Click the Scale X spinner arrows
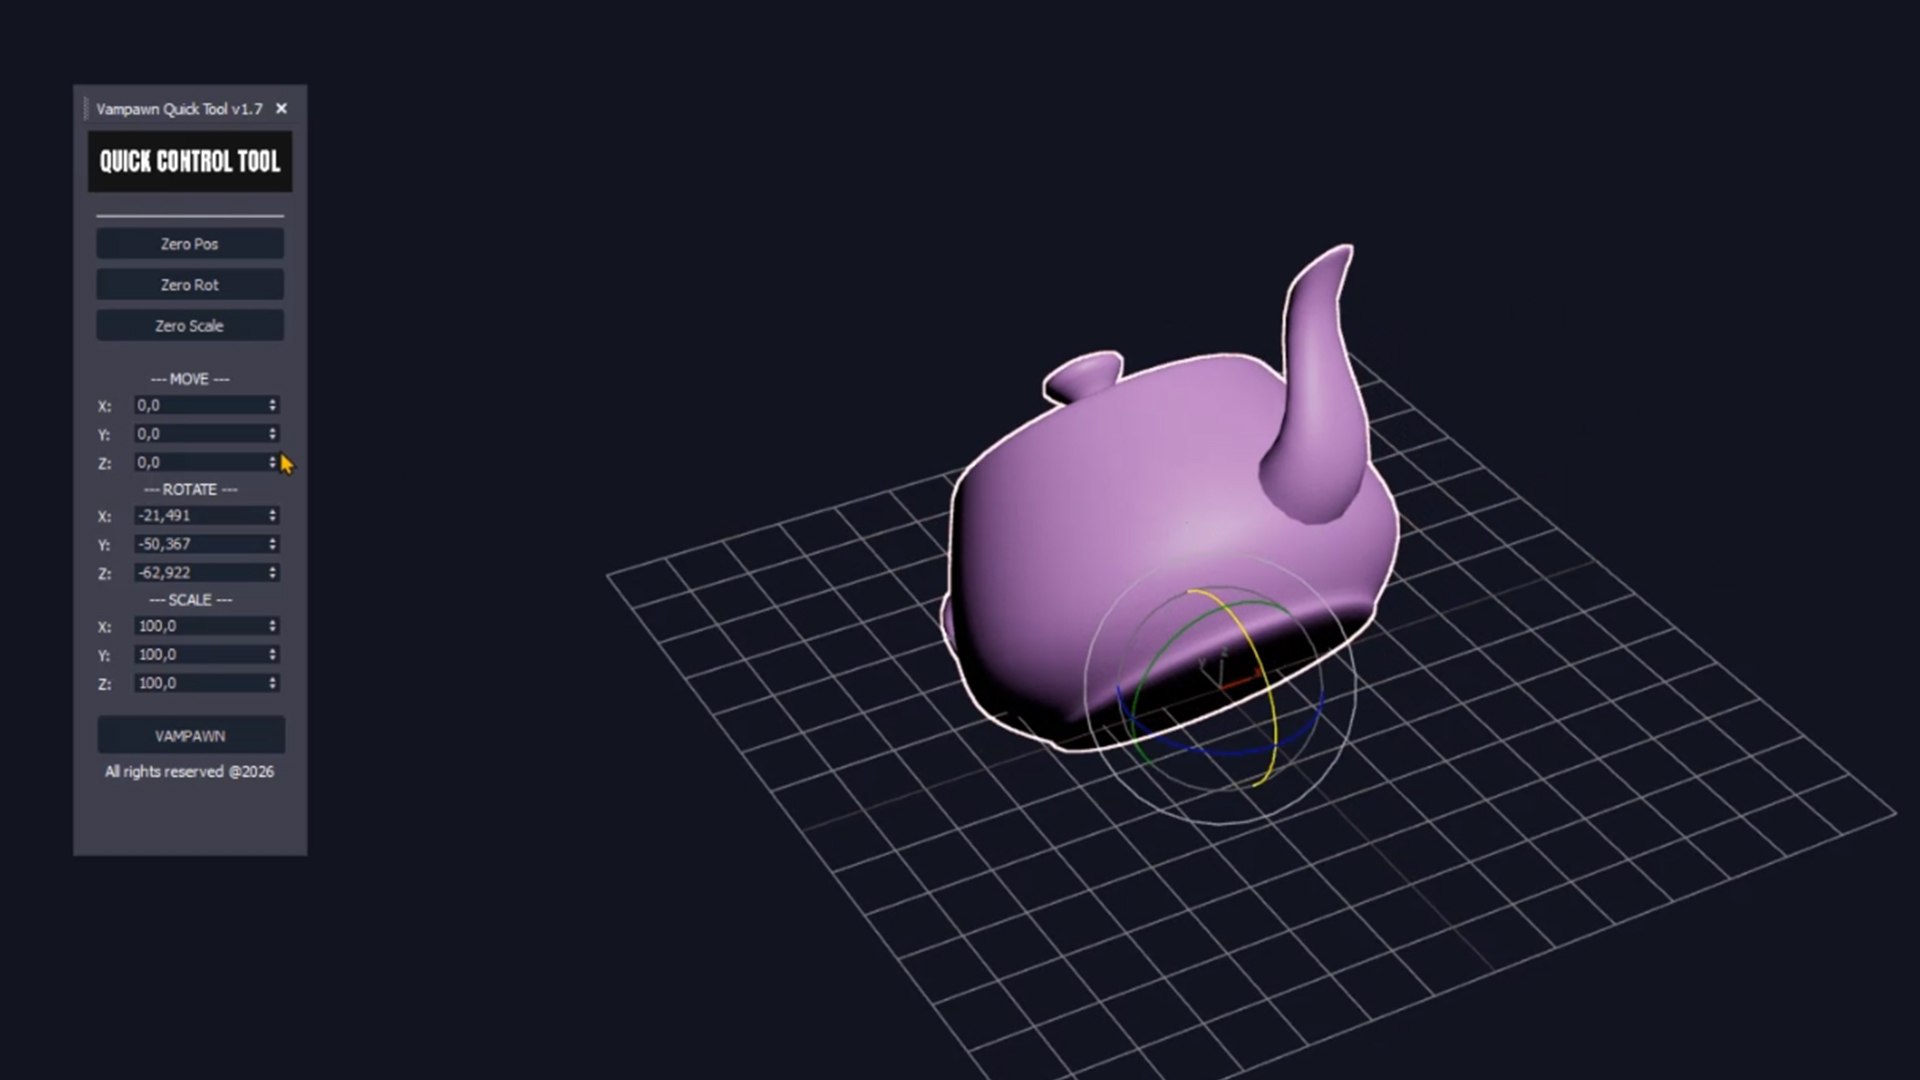The image size is (1920, 1080). [x=272, y=626]
